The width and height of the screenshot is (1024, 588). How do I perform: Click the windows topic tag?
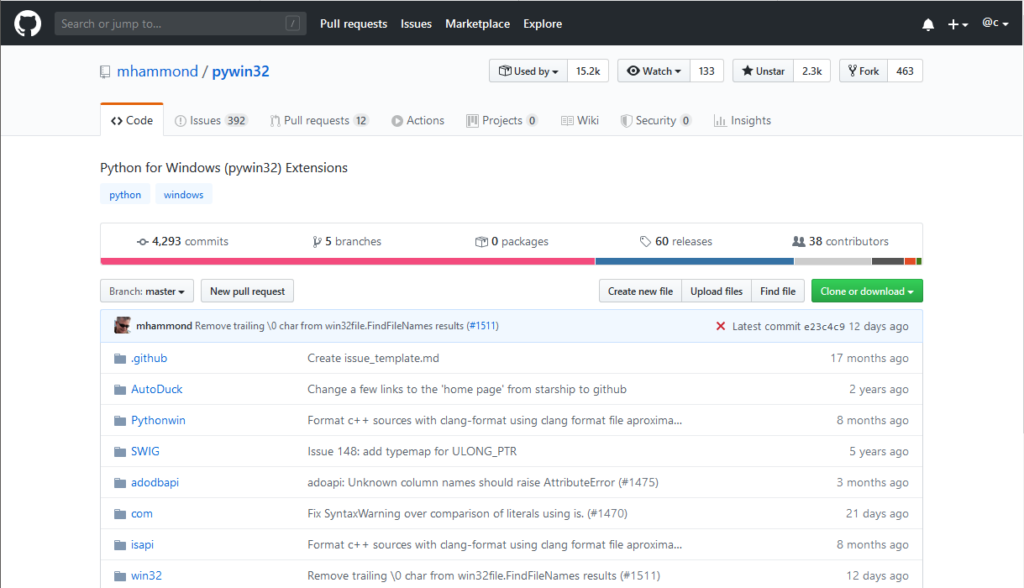(184, 195)
